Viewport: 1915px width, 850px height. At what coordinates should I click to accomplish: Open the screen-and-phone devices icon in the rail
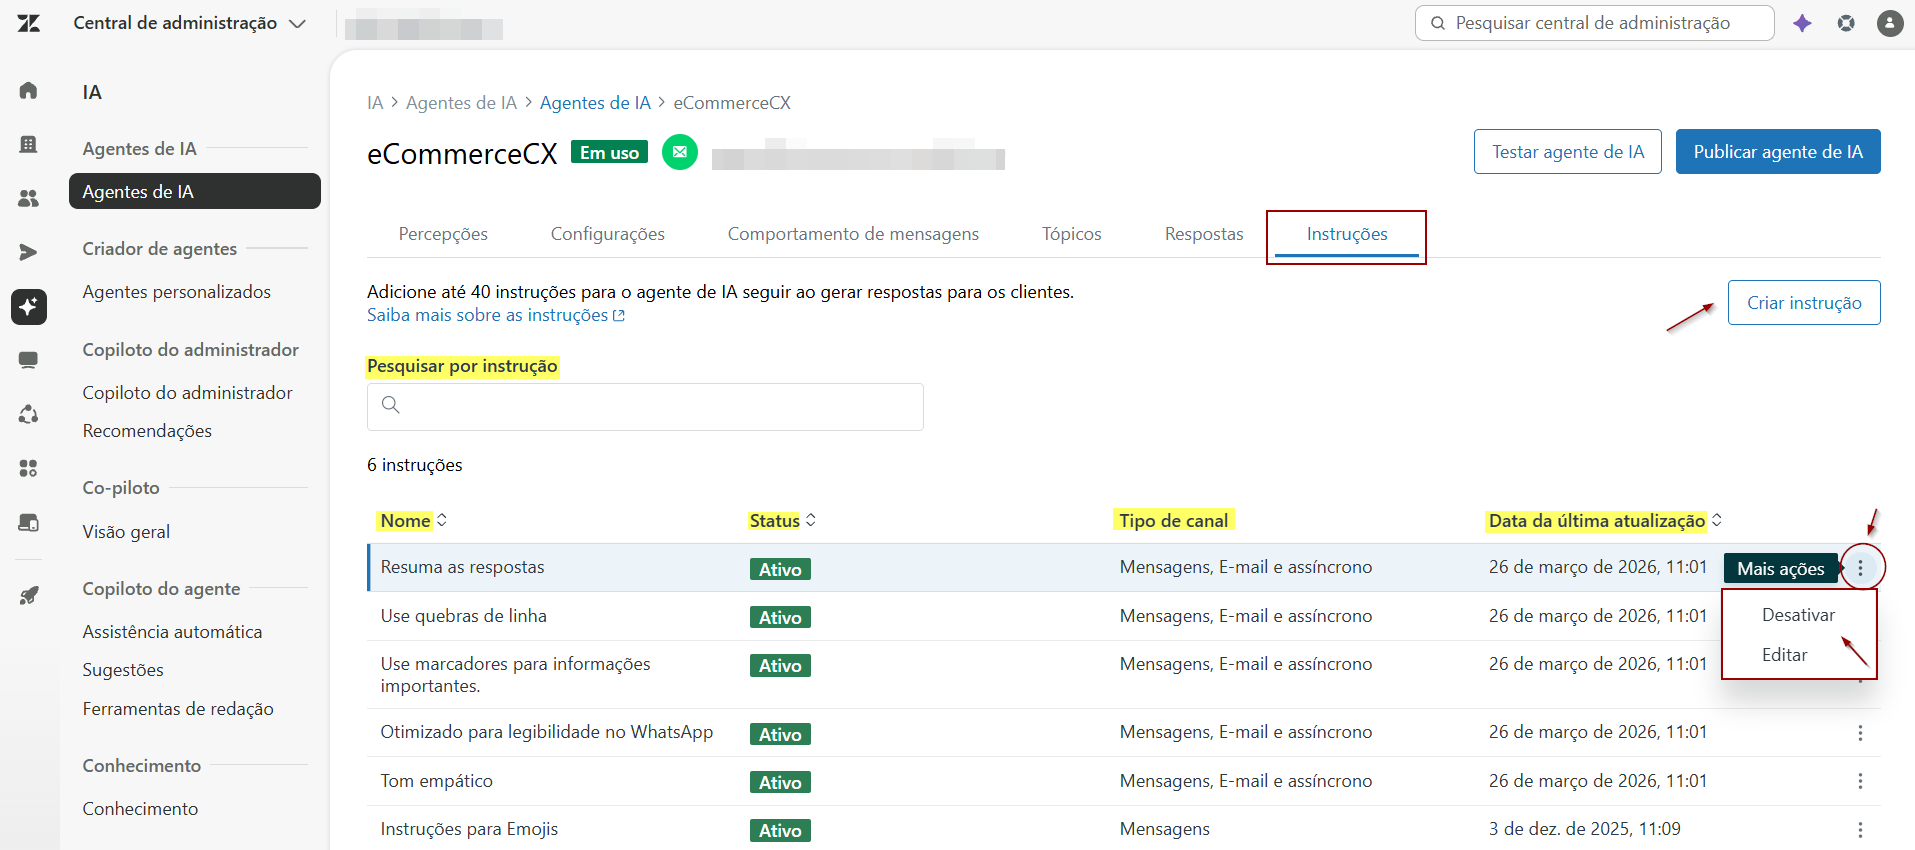click(x=29, y=522)
